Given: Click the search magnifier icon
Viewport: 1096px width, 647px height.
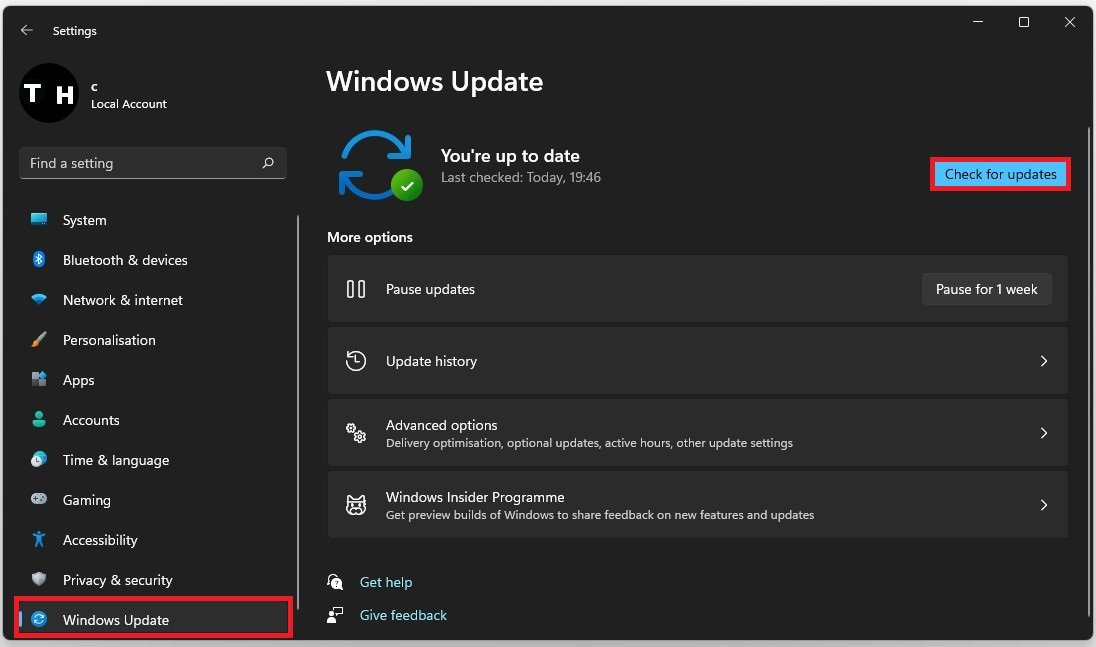Looking at the screenshot, I should 268,163.
